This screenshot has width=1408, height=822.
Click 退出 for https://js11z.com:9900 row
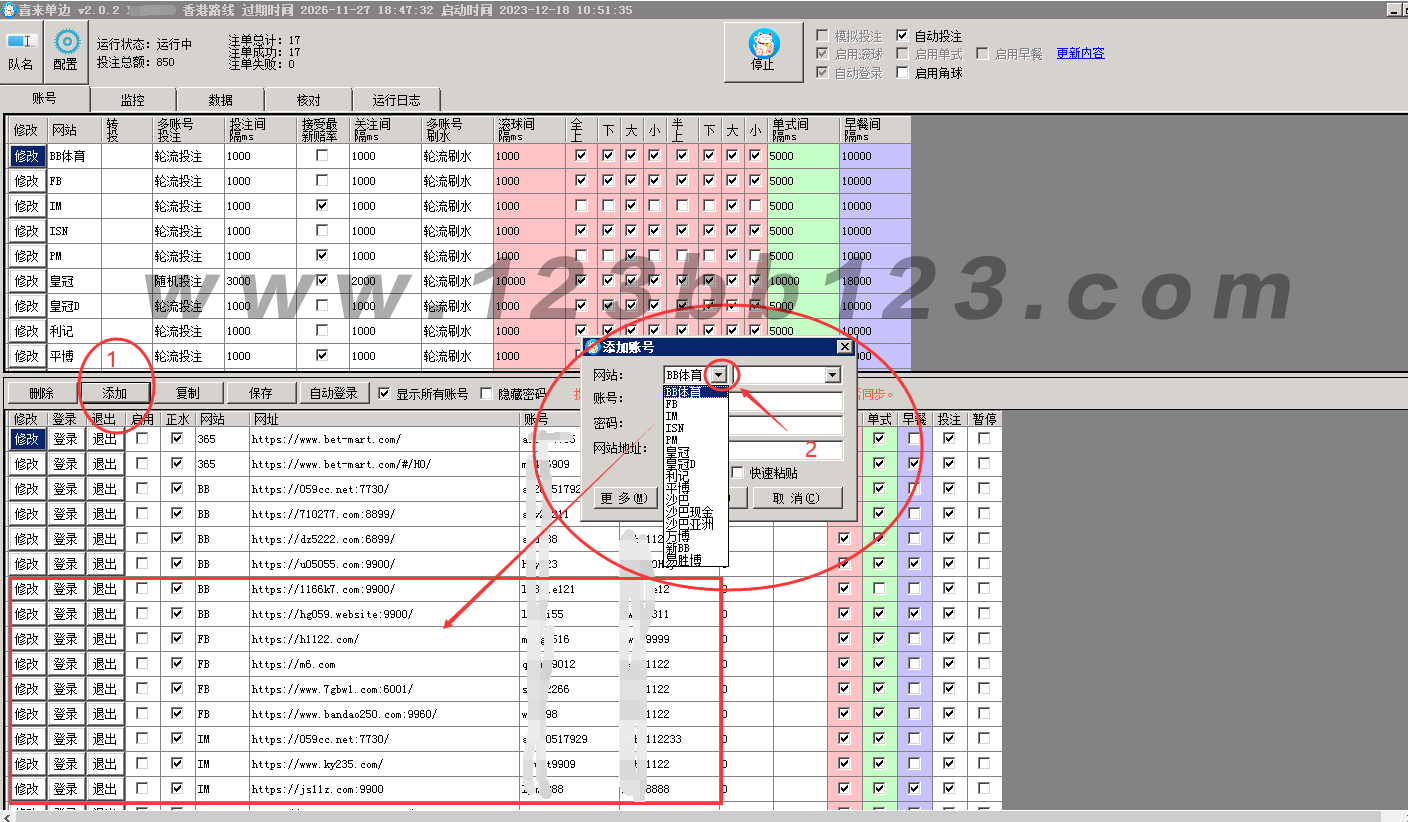pos(105,789)
